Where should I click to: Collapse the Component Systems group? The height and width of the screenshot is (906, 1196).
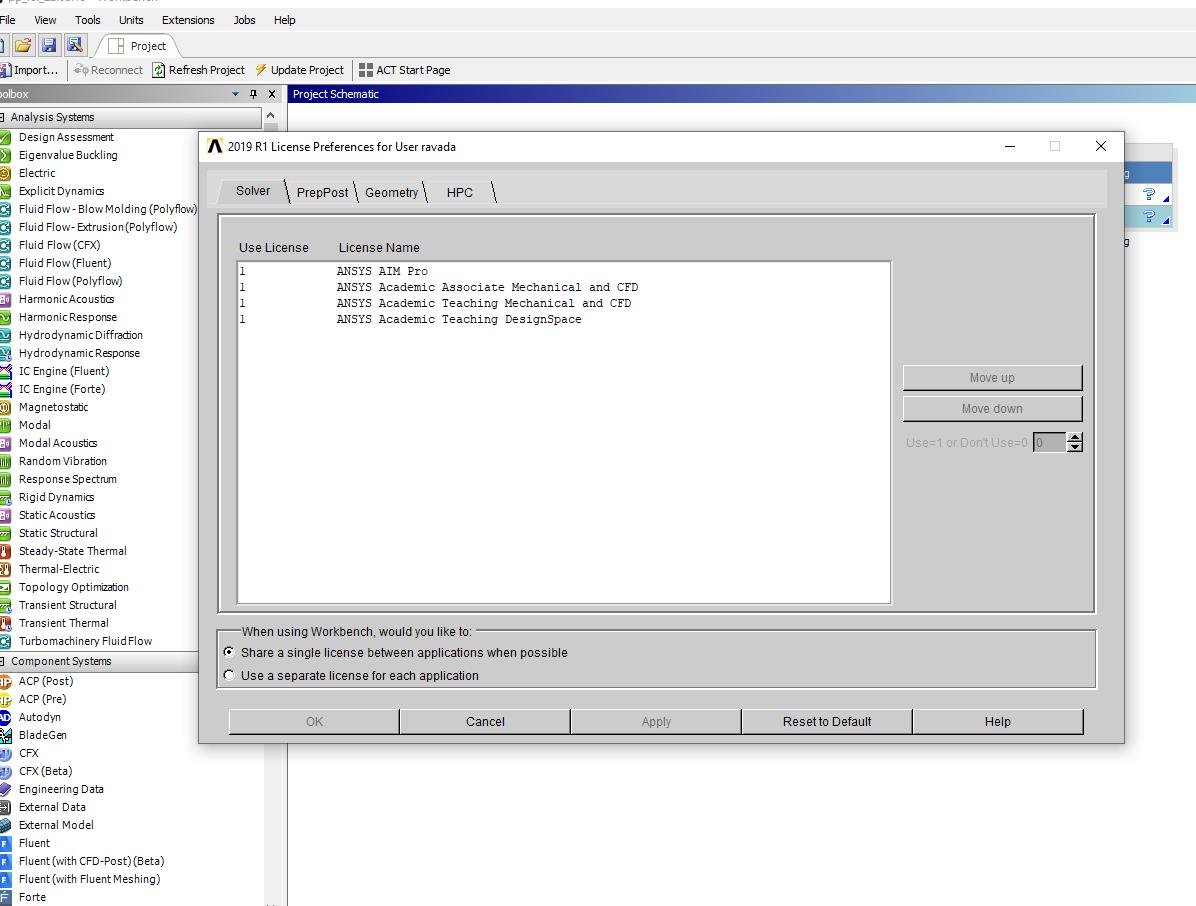click(x=2, y=661)
